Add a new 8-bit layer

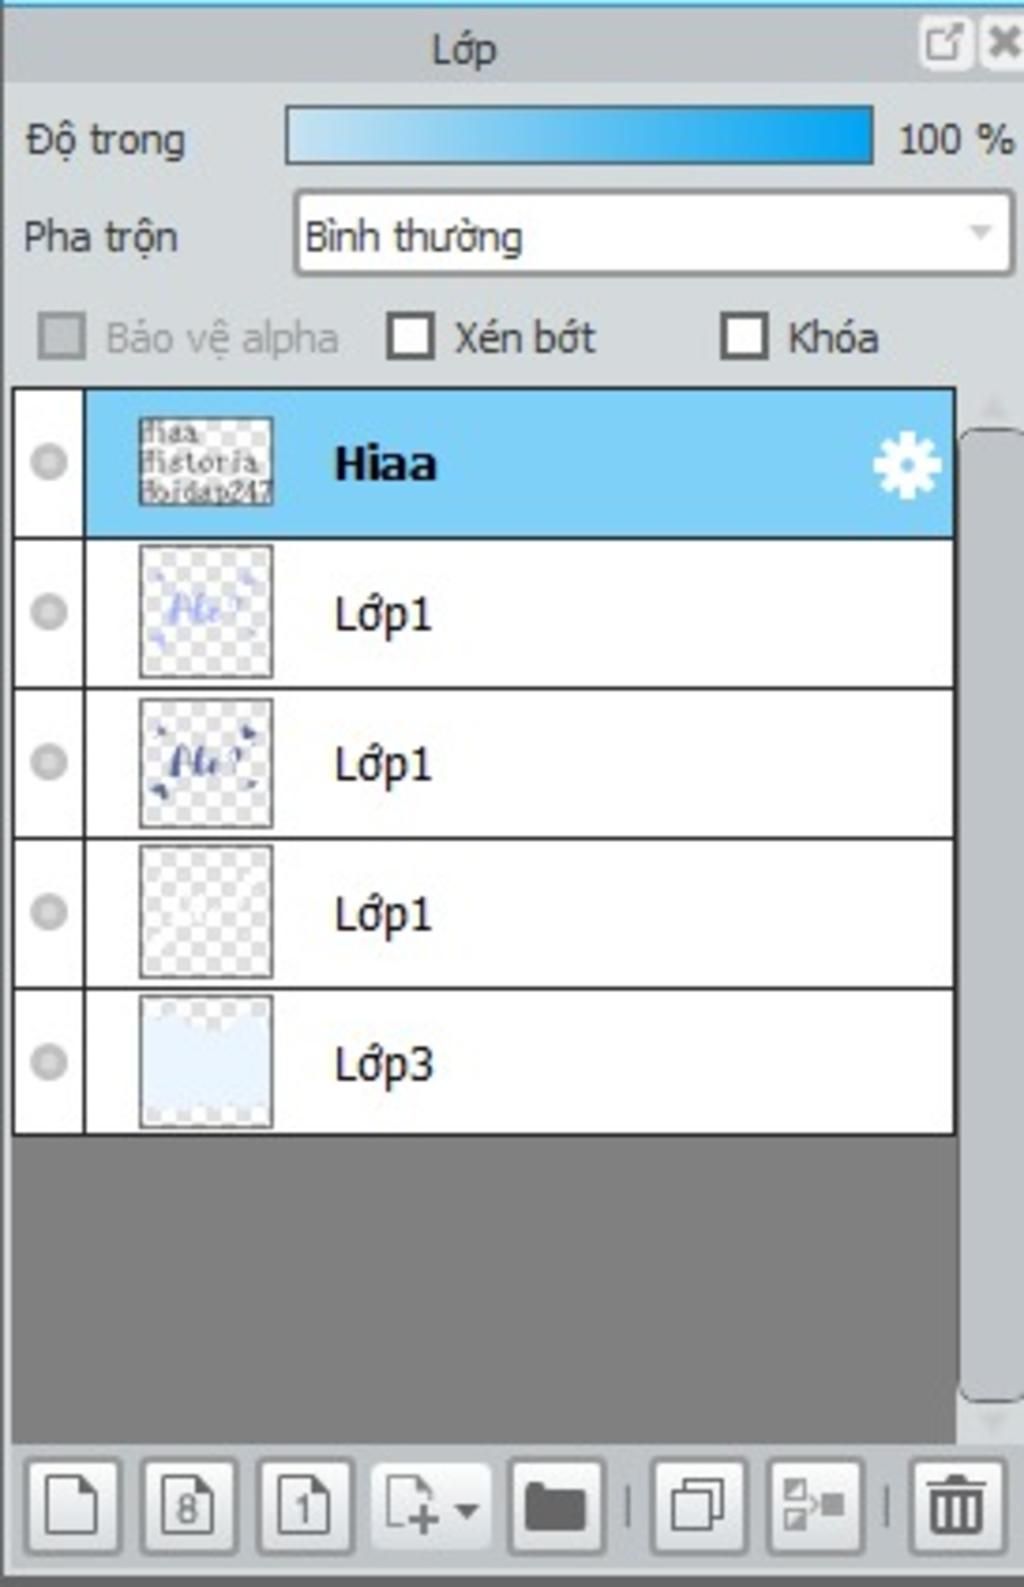pyautogui.click(x=188, y=1505)
